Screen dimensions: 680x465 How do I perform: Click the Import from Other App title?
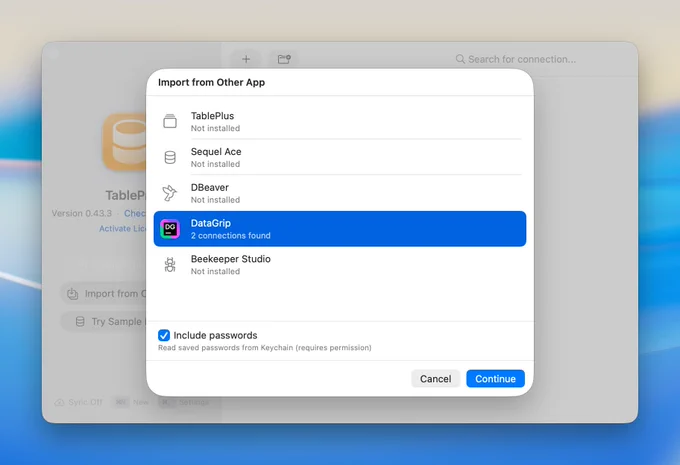pos(211,82)
